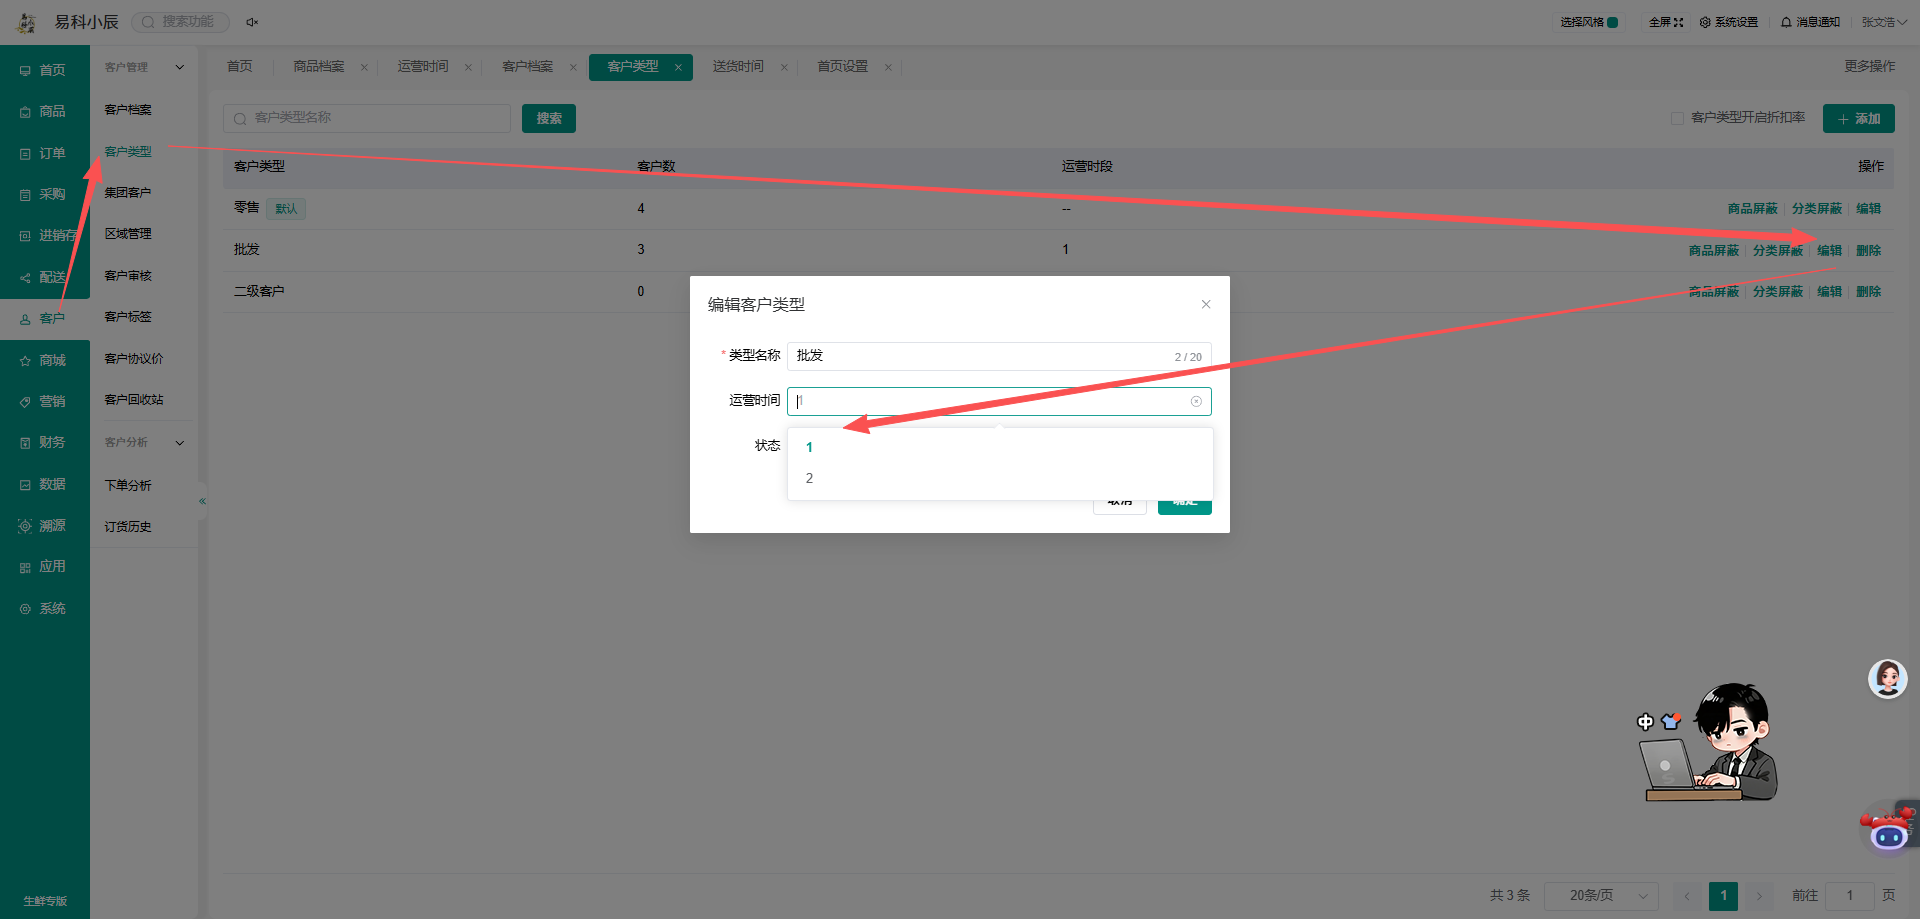Open 采购 module in sidebar
The width and height of the screenshot is (1920, 919).
[x=43, y=194]
